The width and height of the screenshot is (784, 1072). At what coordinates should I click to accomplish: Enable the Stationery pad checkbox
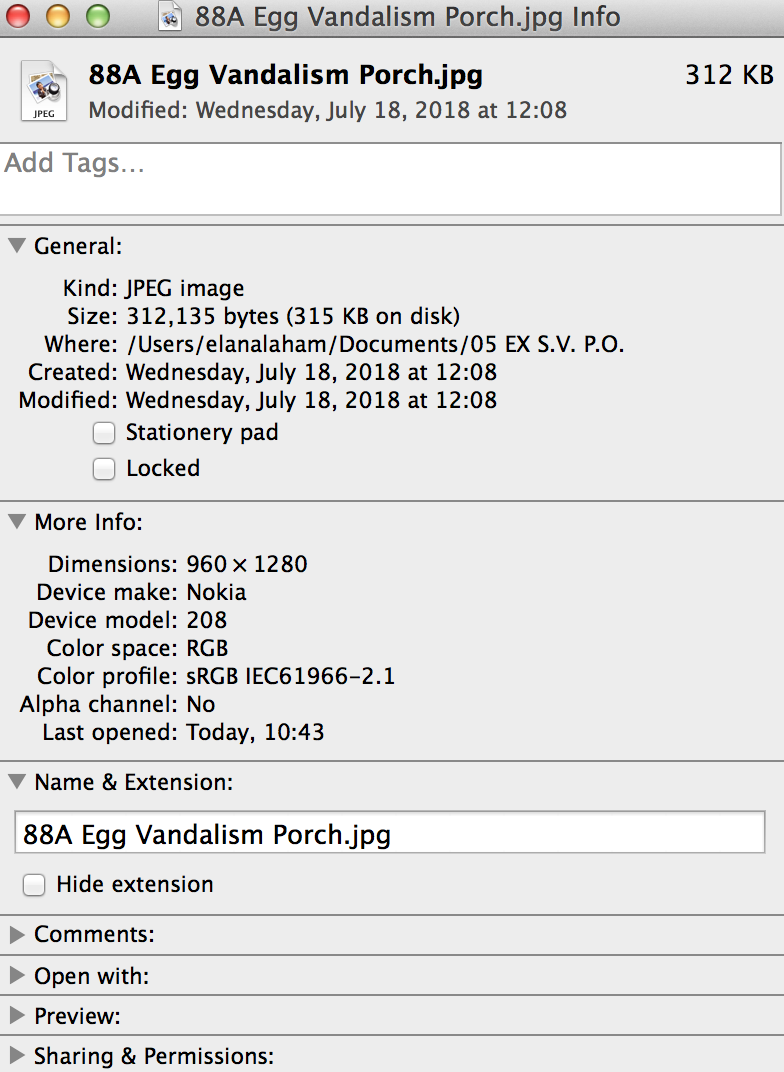point(104,433)
